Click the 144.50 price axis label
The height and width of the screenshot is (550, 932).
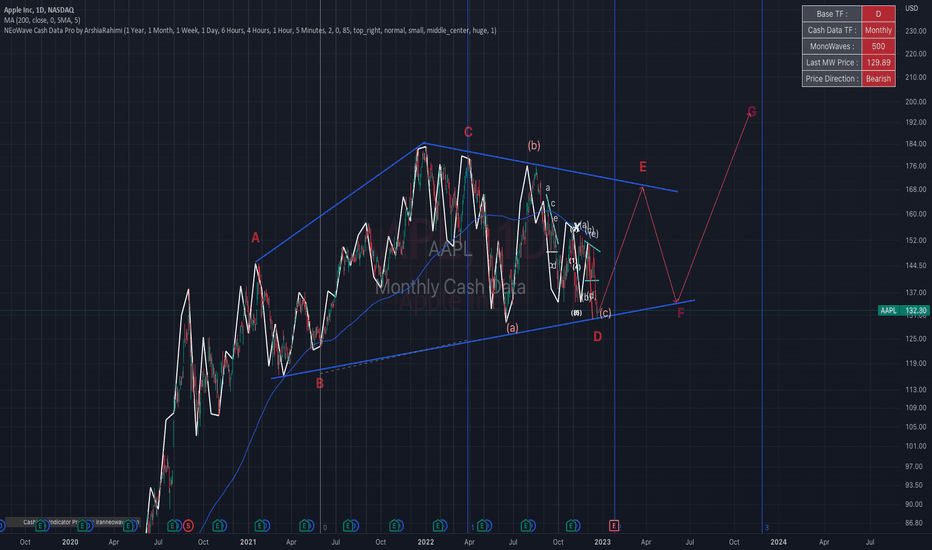point(915,266)
